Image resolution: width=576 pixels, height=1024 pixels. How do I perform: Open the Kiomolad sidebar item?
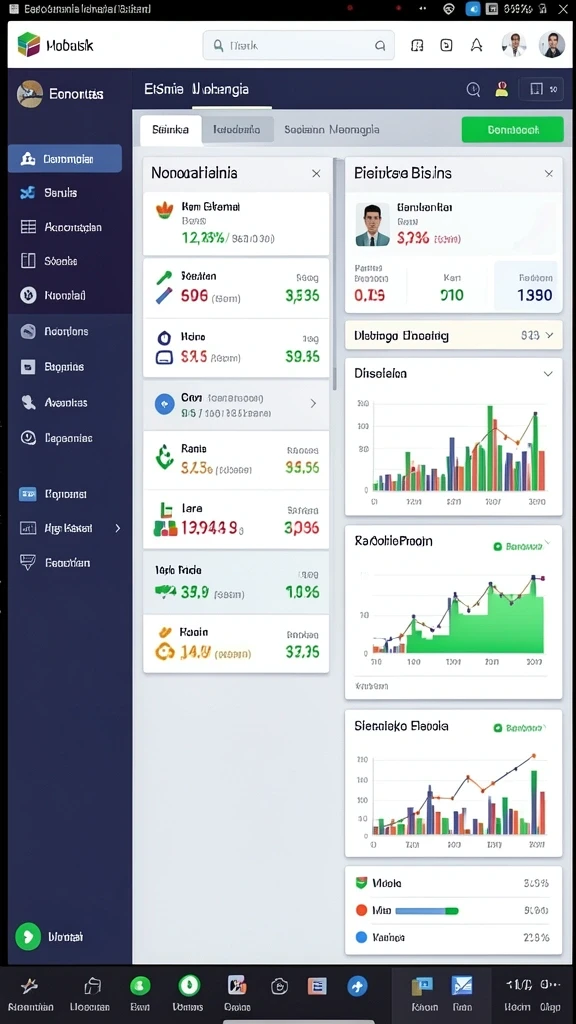pyautogui.click(x=65, y=295)
